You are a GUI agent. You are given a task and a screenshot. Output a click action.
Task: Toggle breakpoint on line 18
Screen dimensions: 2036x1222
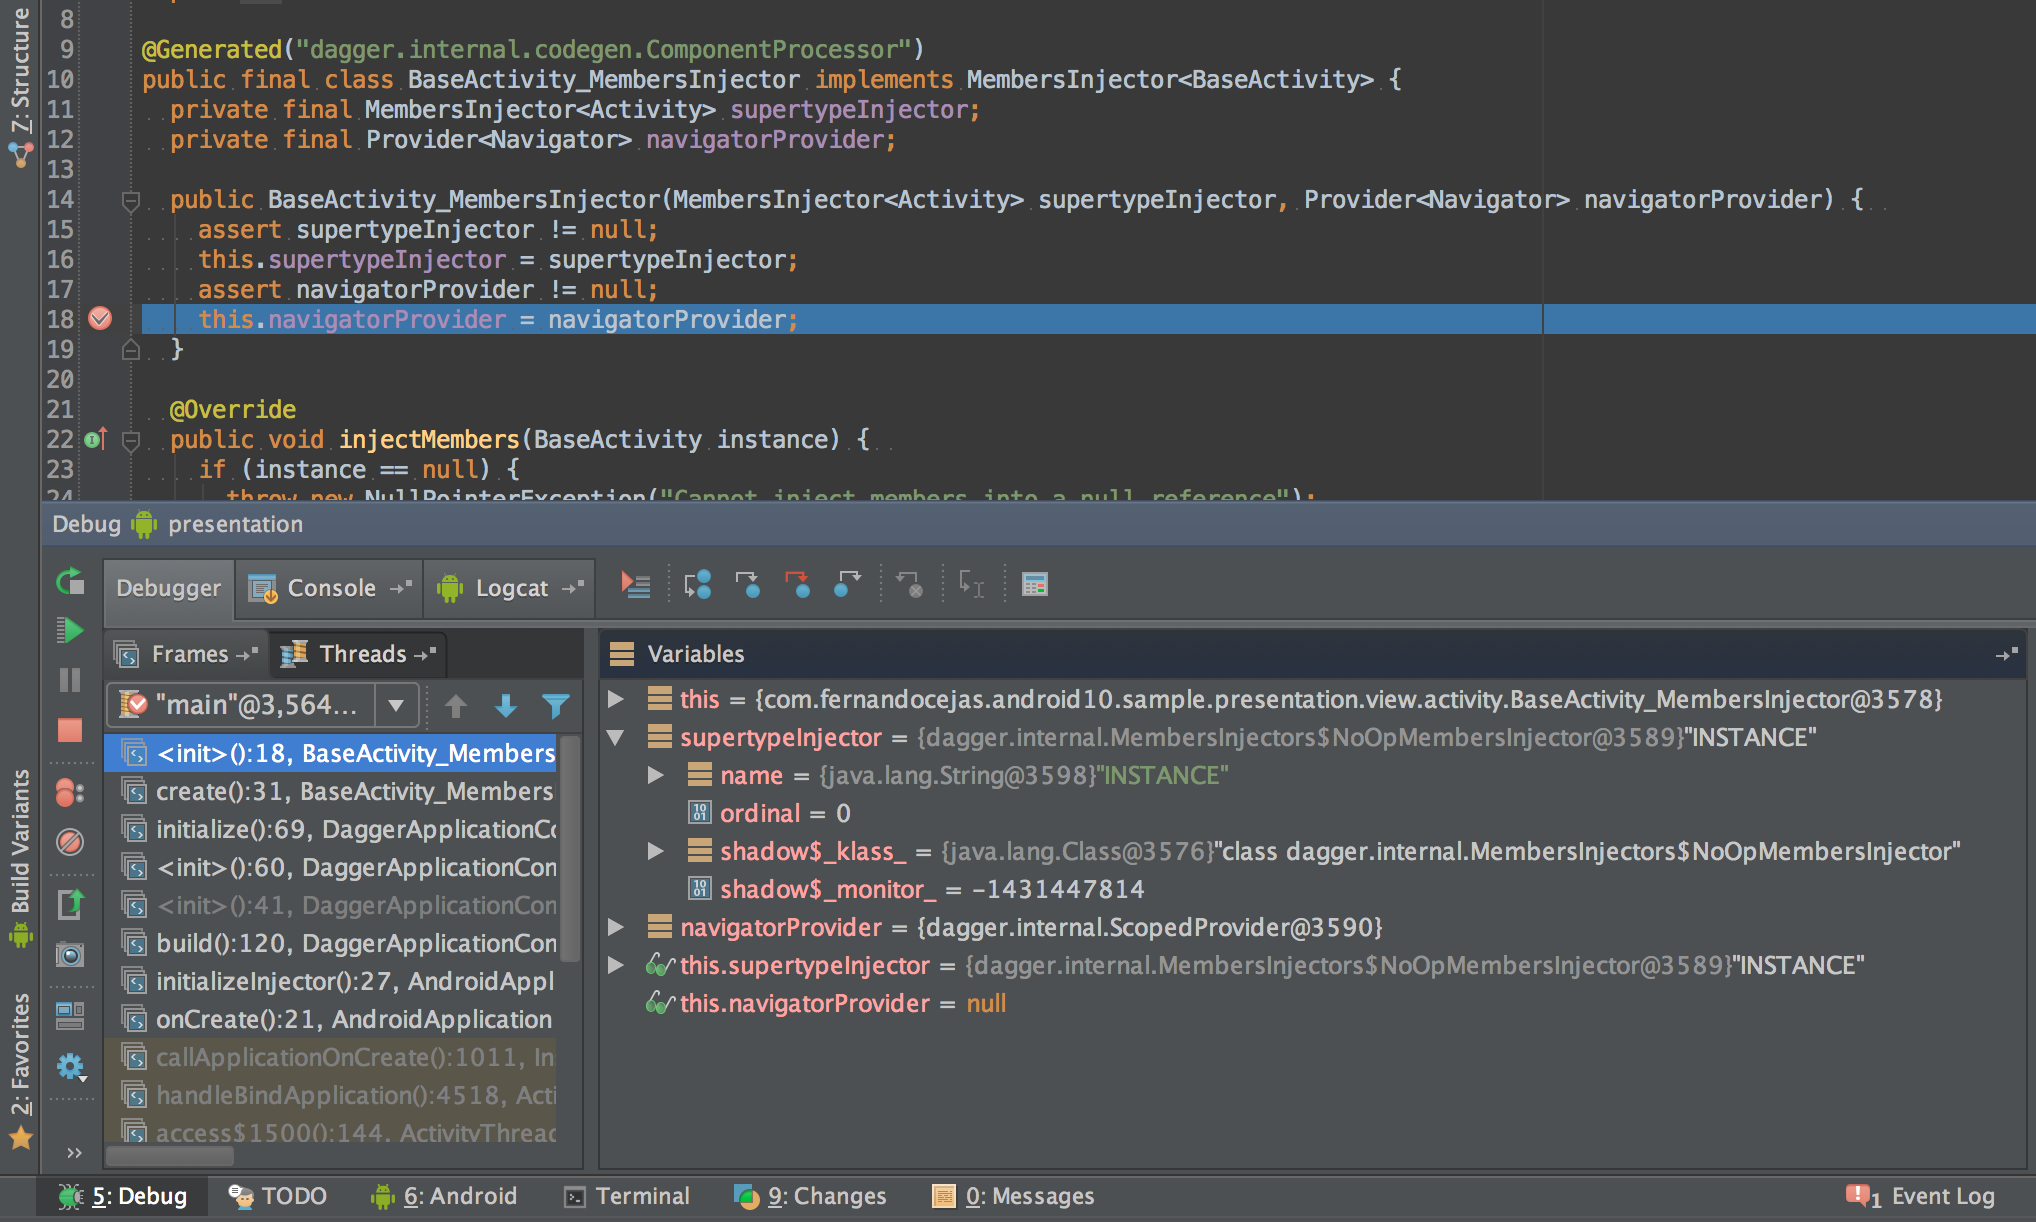(x=100, y=319)
